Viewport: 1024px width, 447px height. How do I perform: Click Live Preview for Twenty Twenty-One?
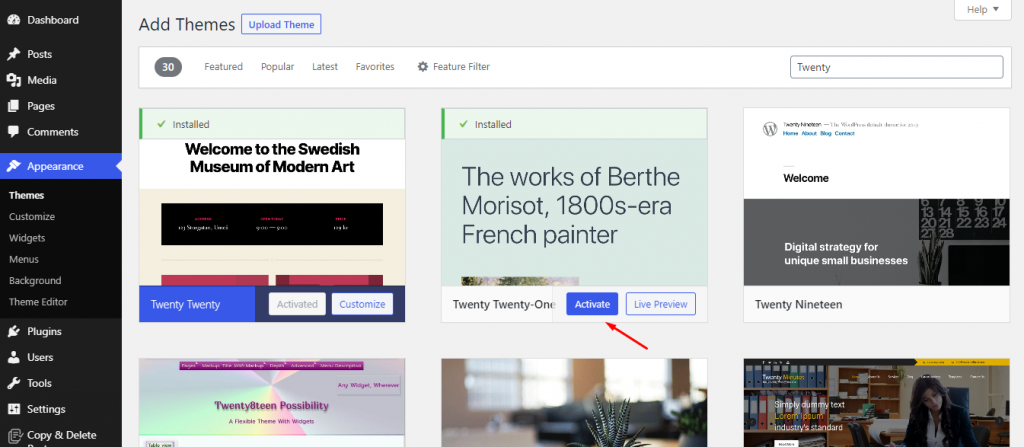[x=661, y=304]
